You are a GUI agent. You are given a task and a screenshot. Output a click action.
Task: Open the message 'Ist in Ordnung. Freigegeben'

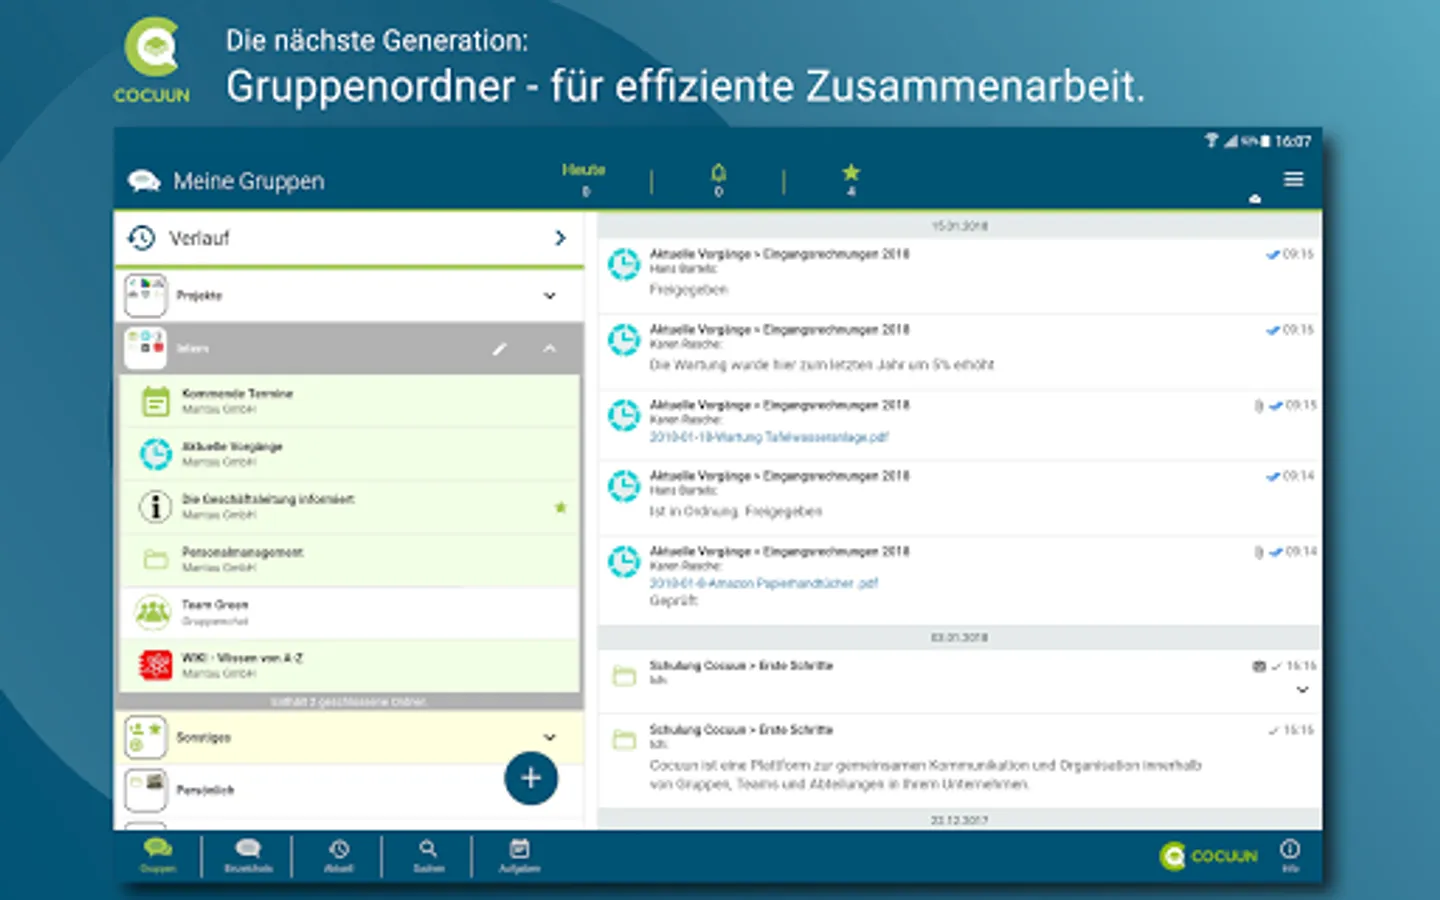(960, 497)
